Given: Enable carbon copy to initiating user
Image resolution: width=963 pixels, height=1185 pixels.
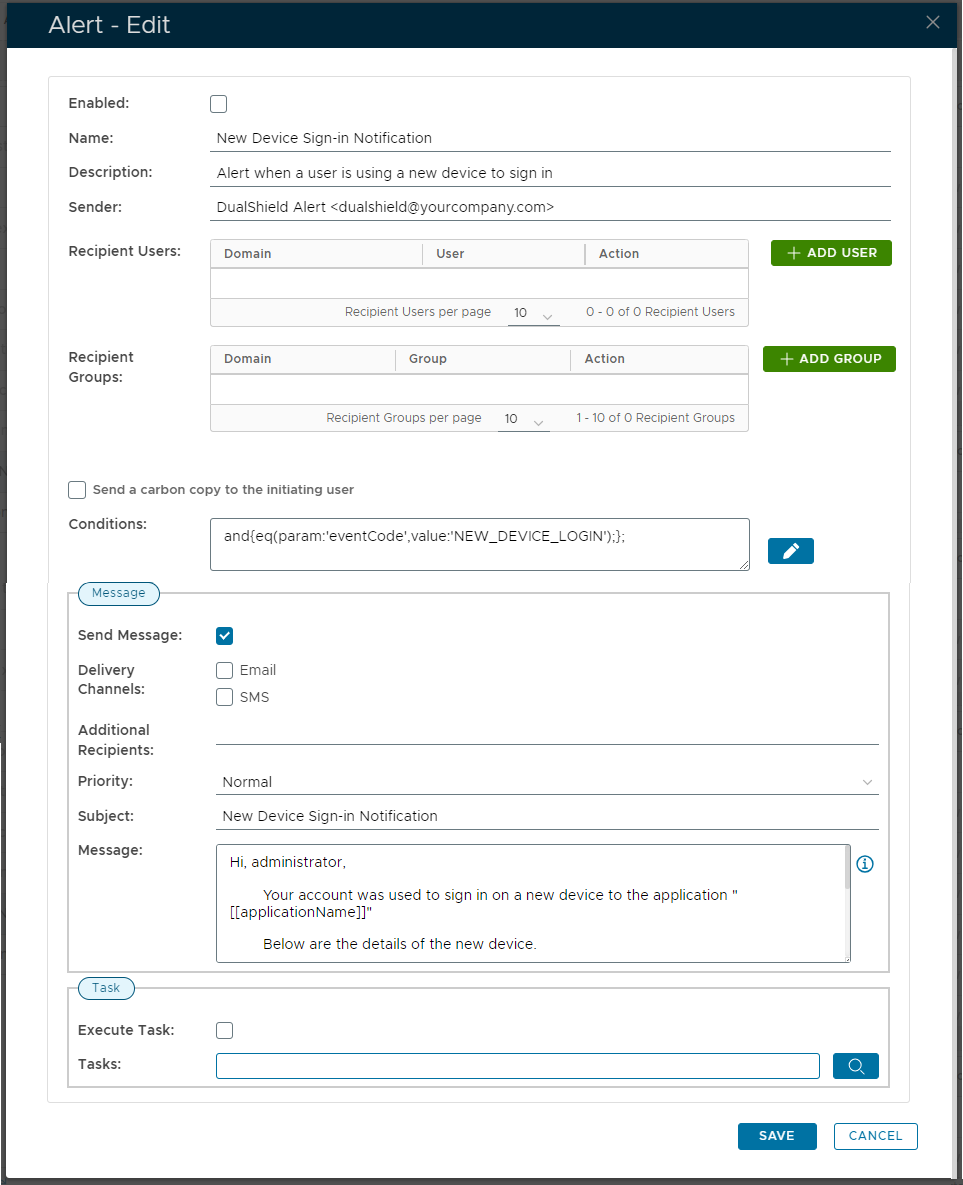Looking at the screenshot, I should tap(77, 490).
